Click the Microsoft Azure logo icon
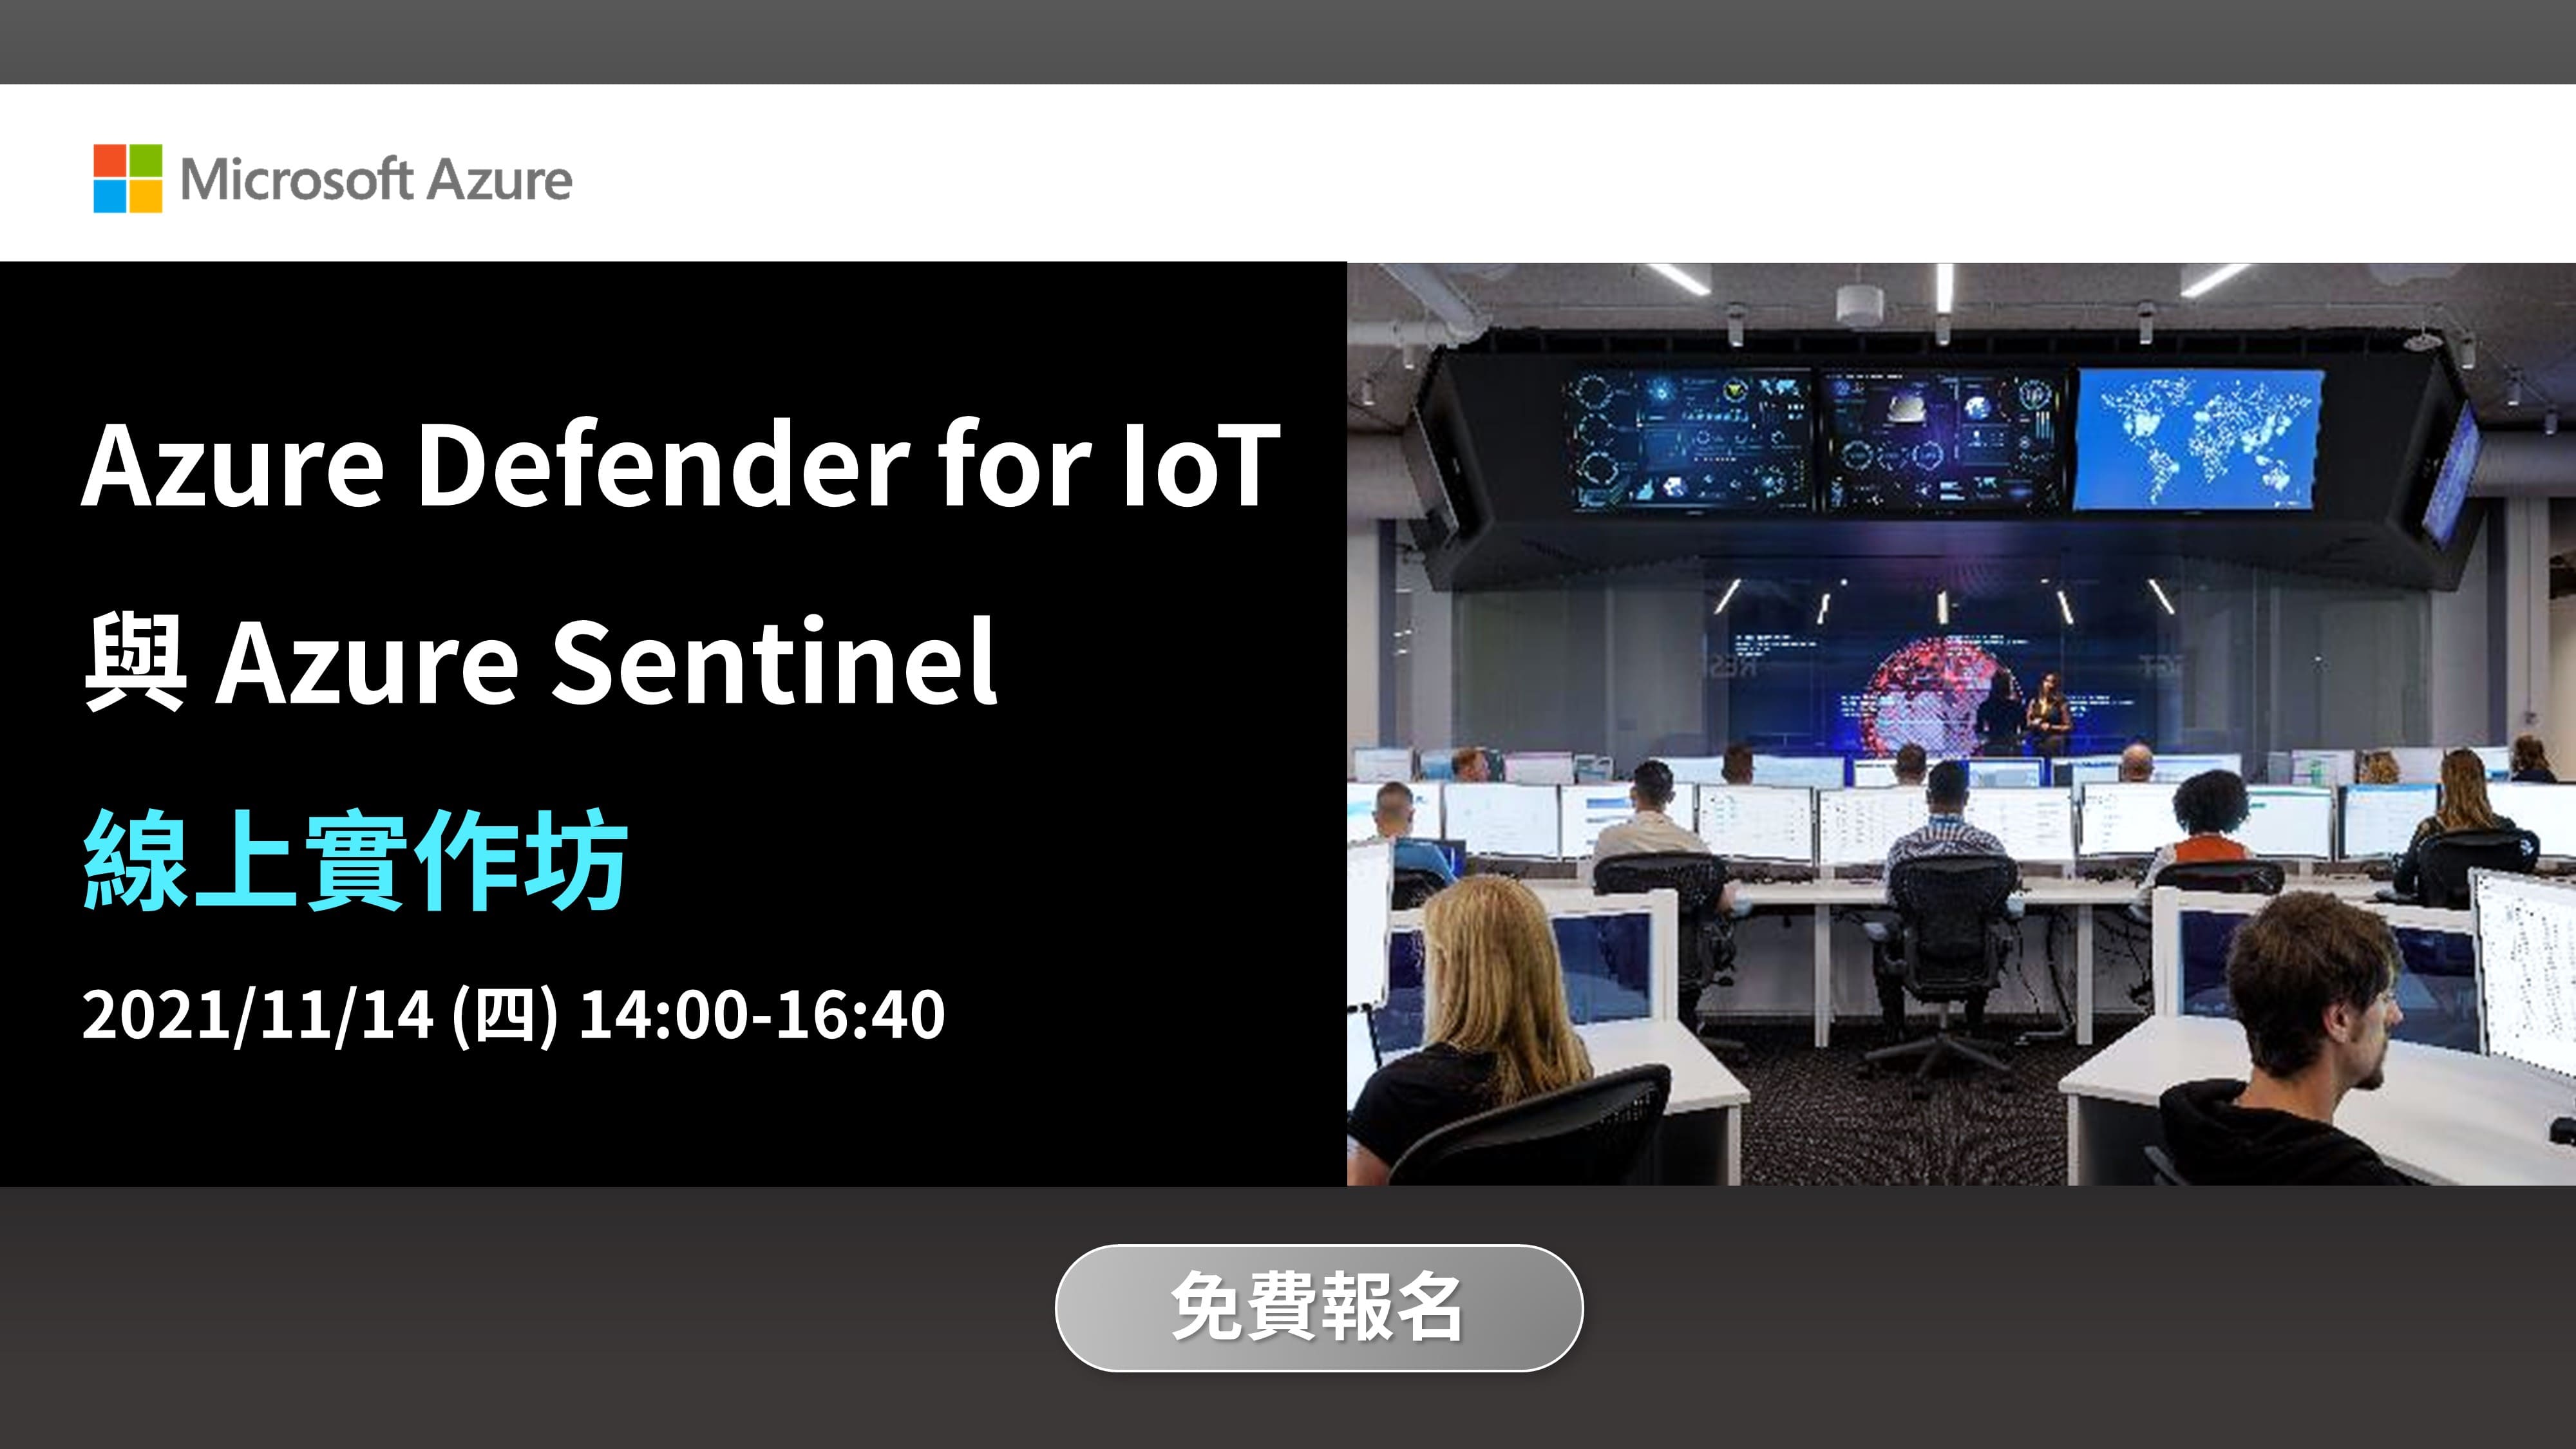Image resolution: width=2576 pixels, height=1449 pixels. [117, 178]
